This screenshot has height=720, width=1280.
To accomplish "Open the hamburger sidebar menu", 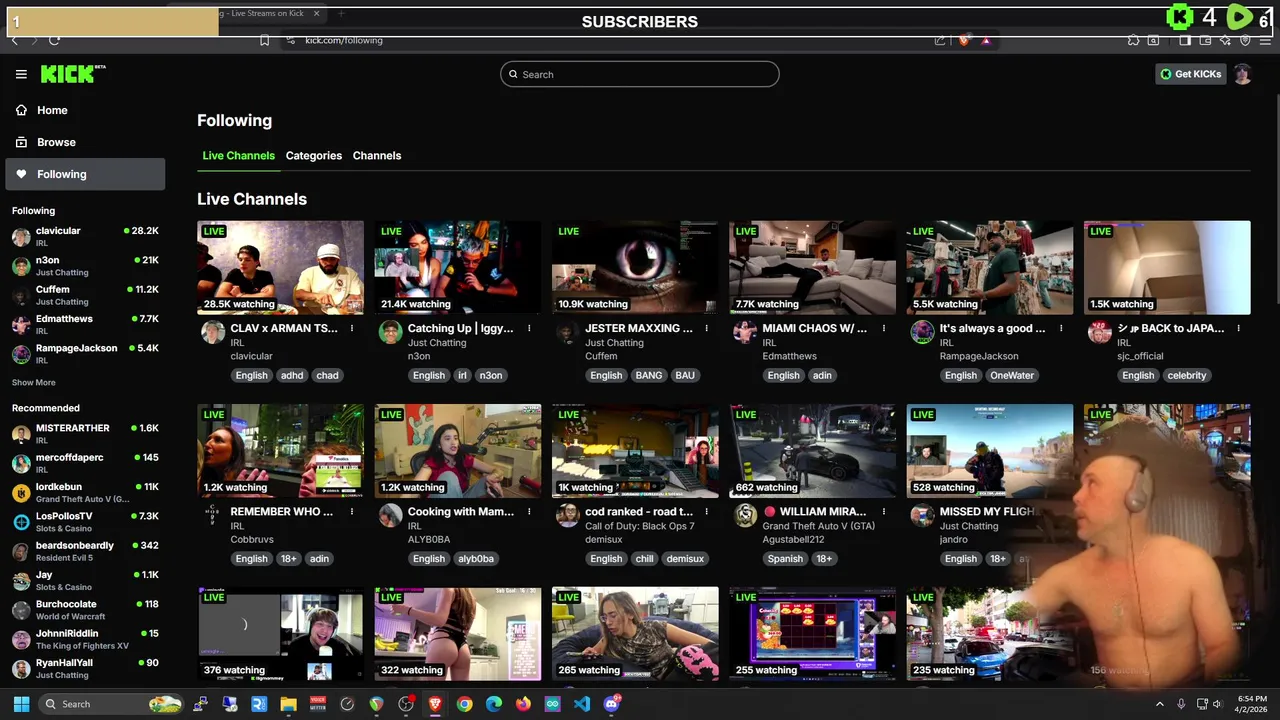I will (x=21, y=74).
